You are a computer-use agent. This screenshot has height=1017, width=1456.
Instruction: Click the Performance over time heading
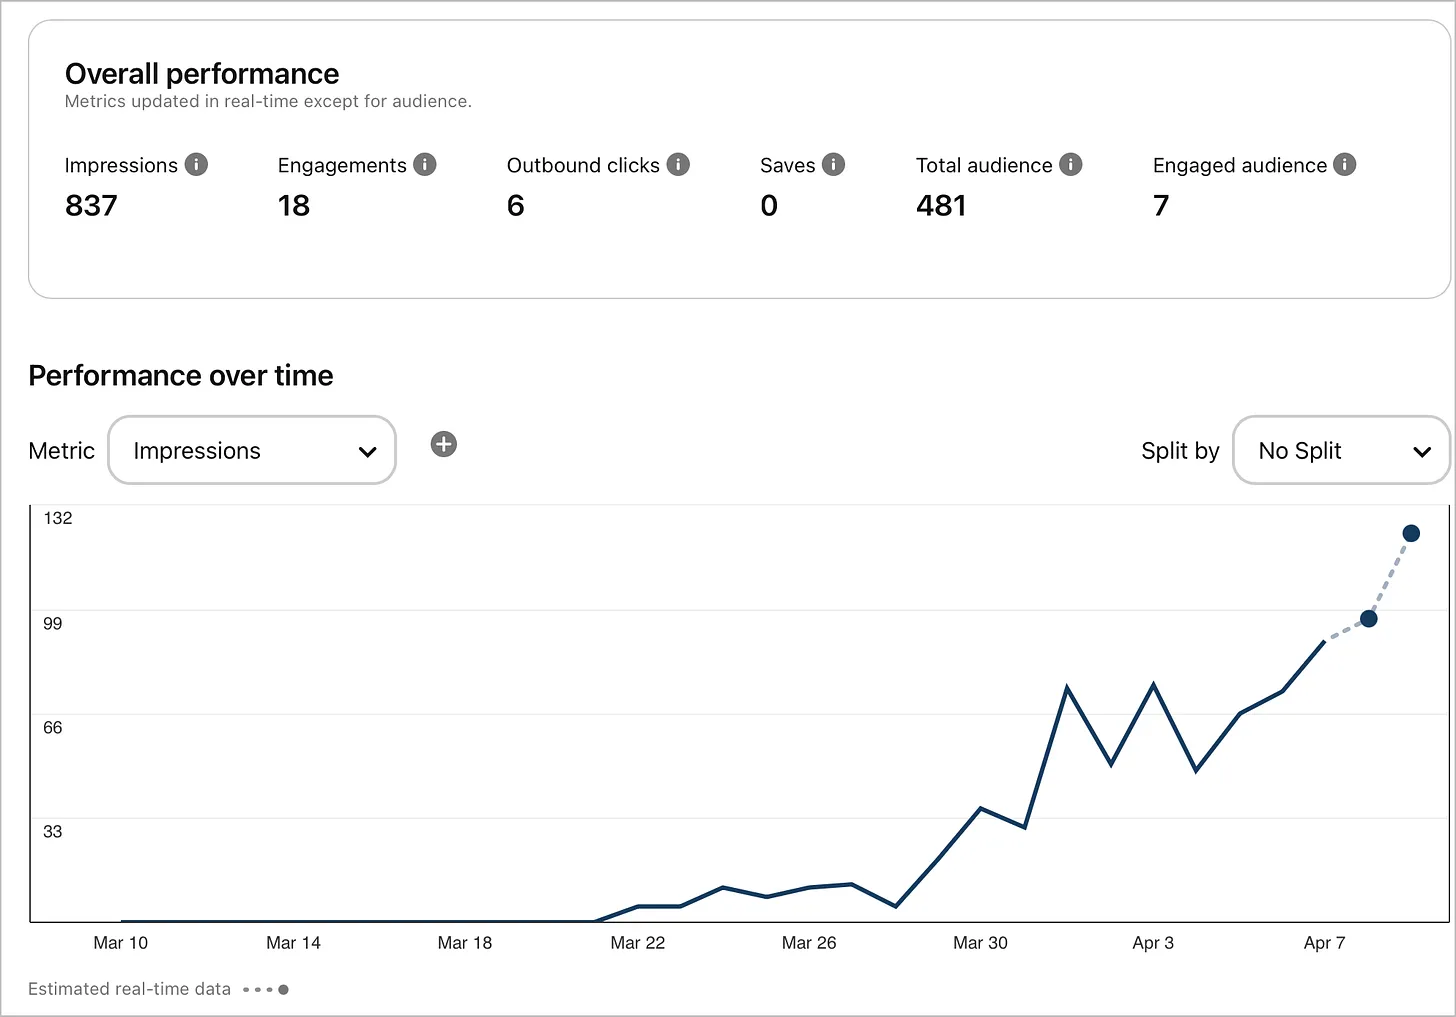(181, 376)
